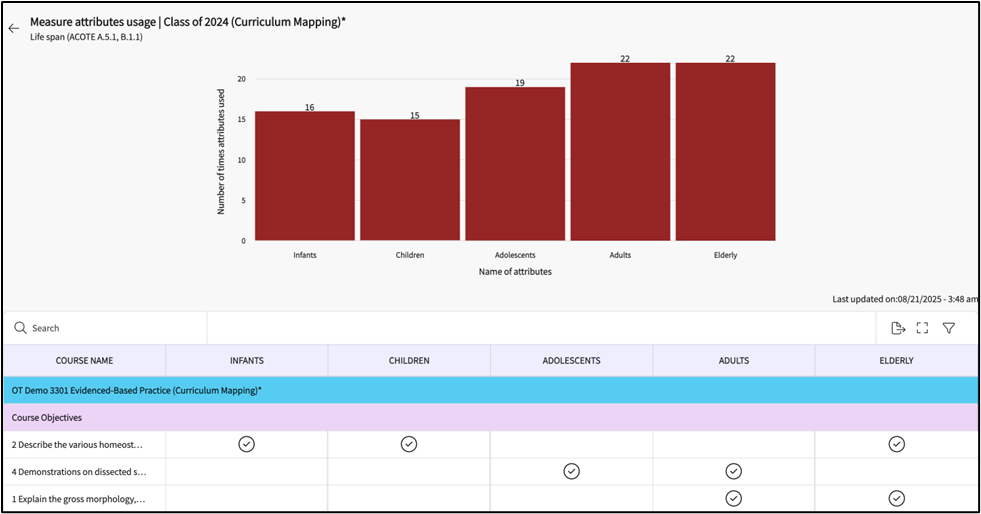Click the back arrow icon
The height and width of the screenshot is (514, 981).
click(14, 28)
